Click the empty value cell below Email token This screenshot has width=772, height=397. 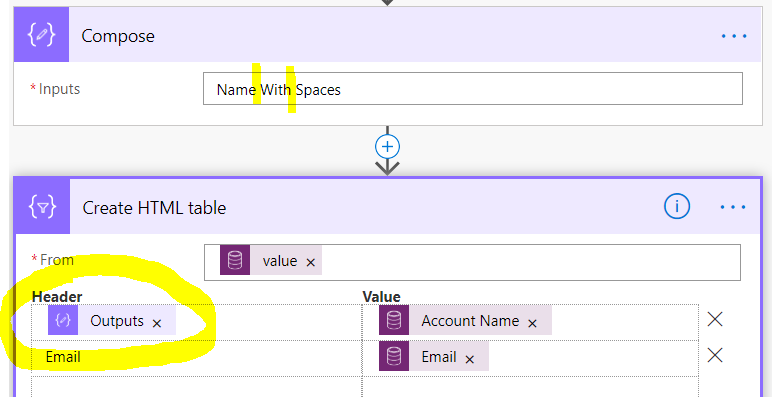tap(530, 387)
